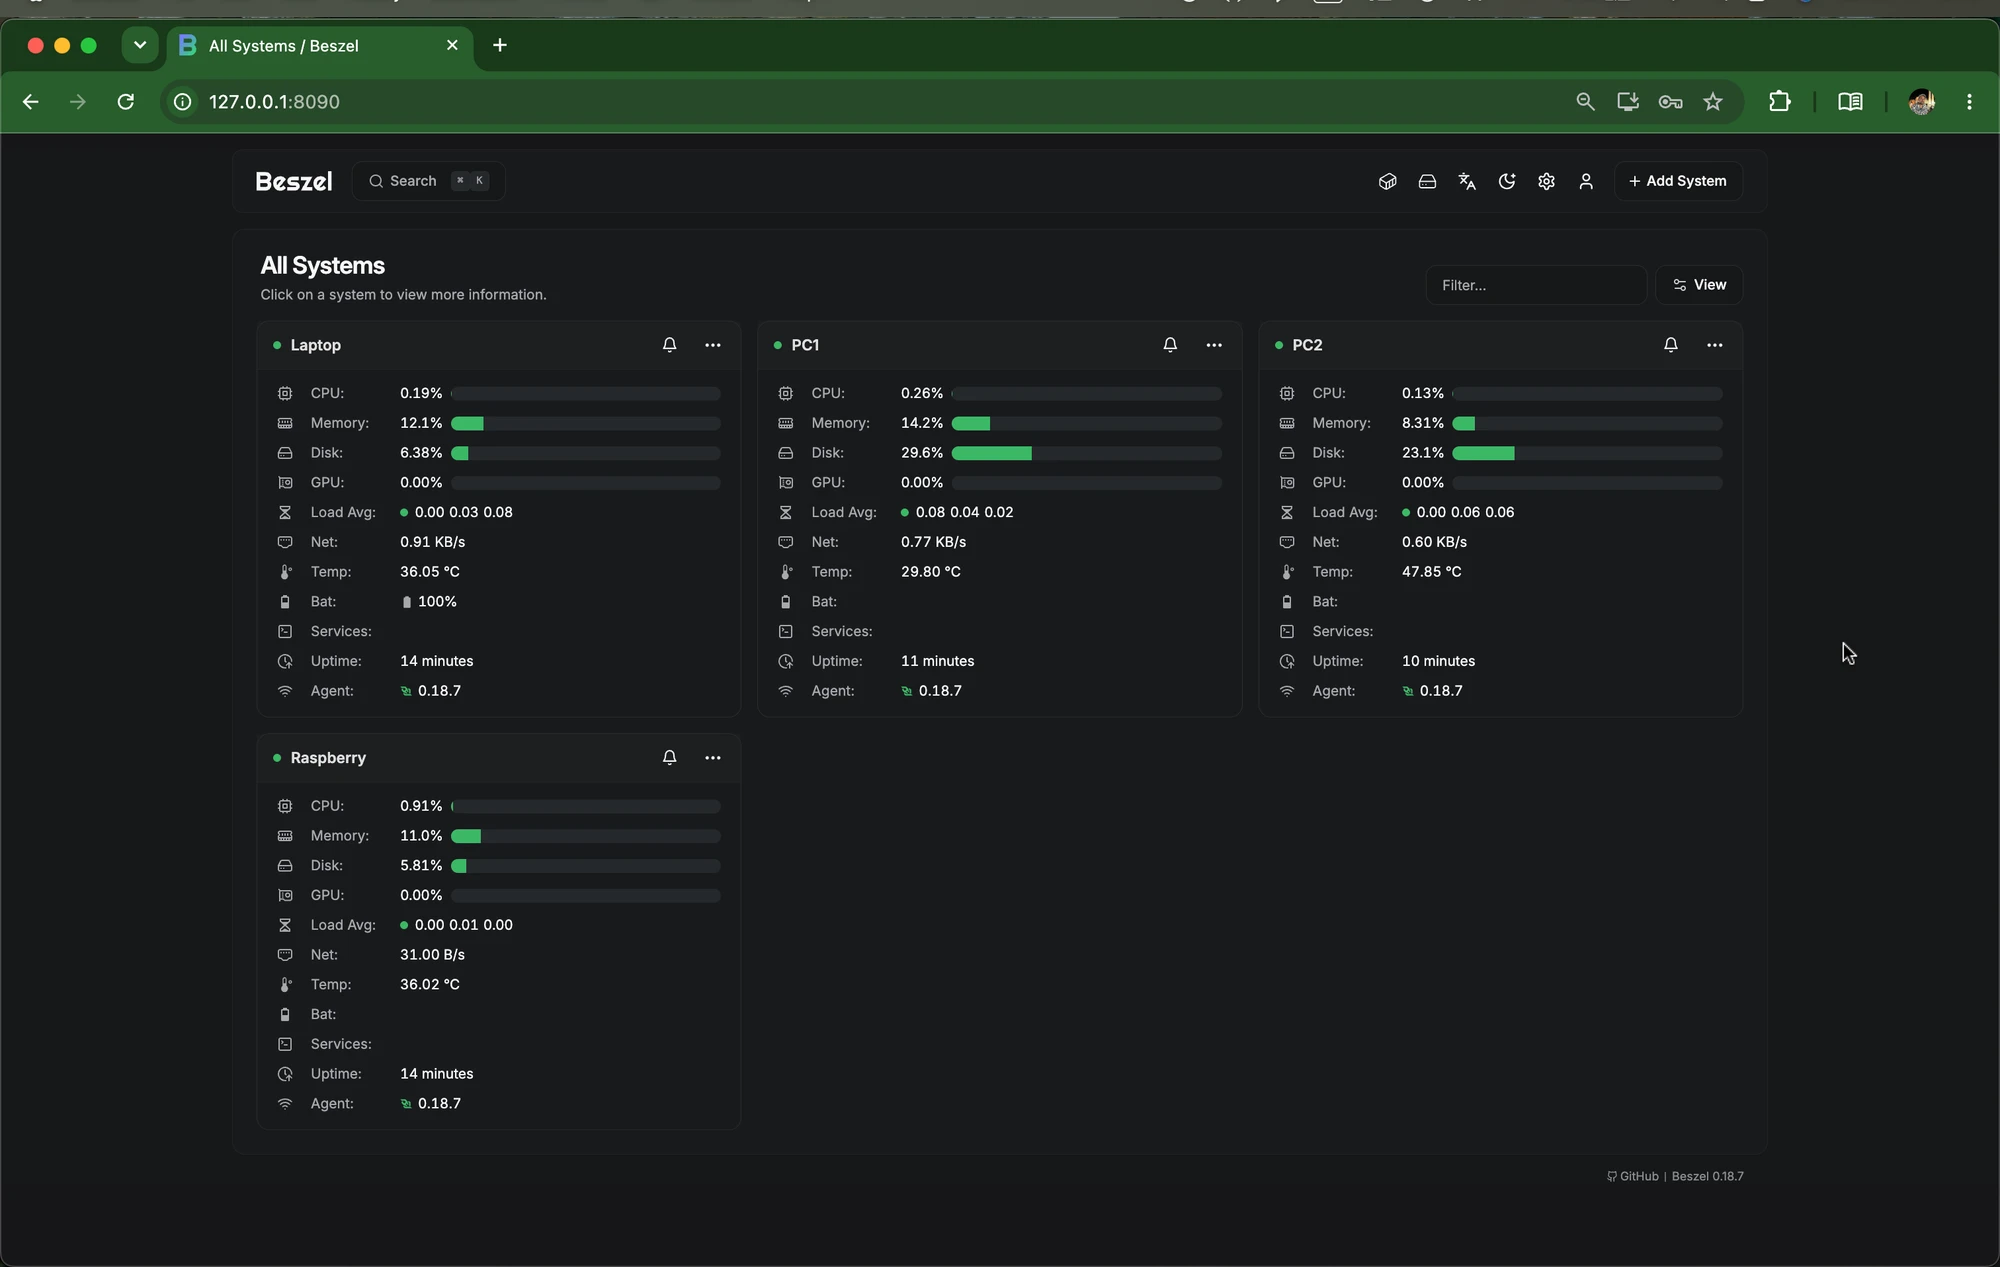The image size is (2000, 1267).
Task: Open Beszel settings gear icon
Action: [1546, 181]
